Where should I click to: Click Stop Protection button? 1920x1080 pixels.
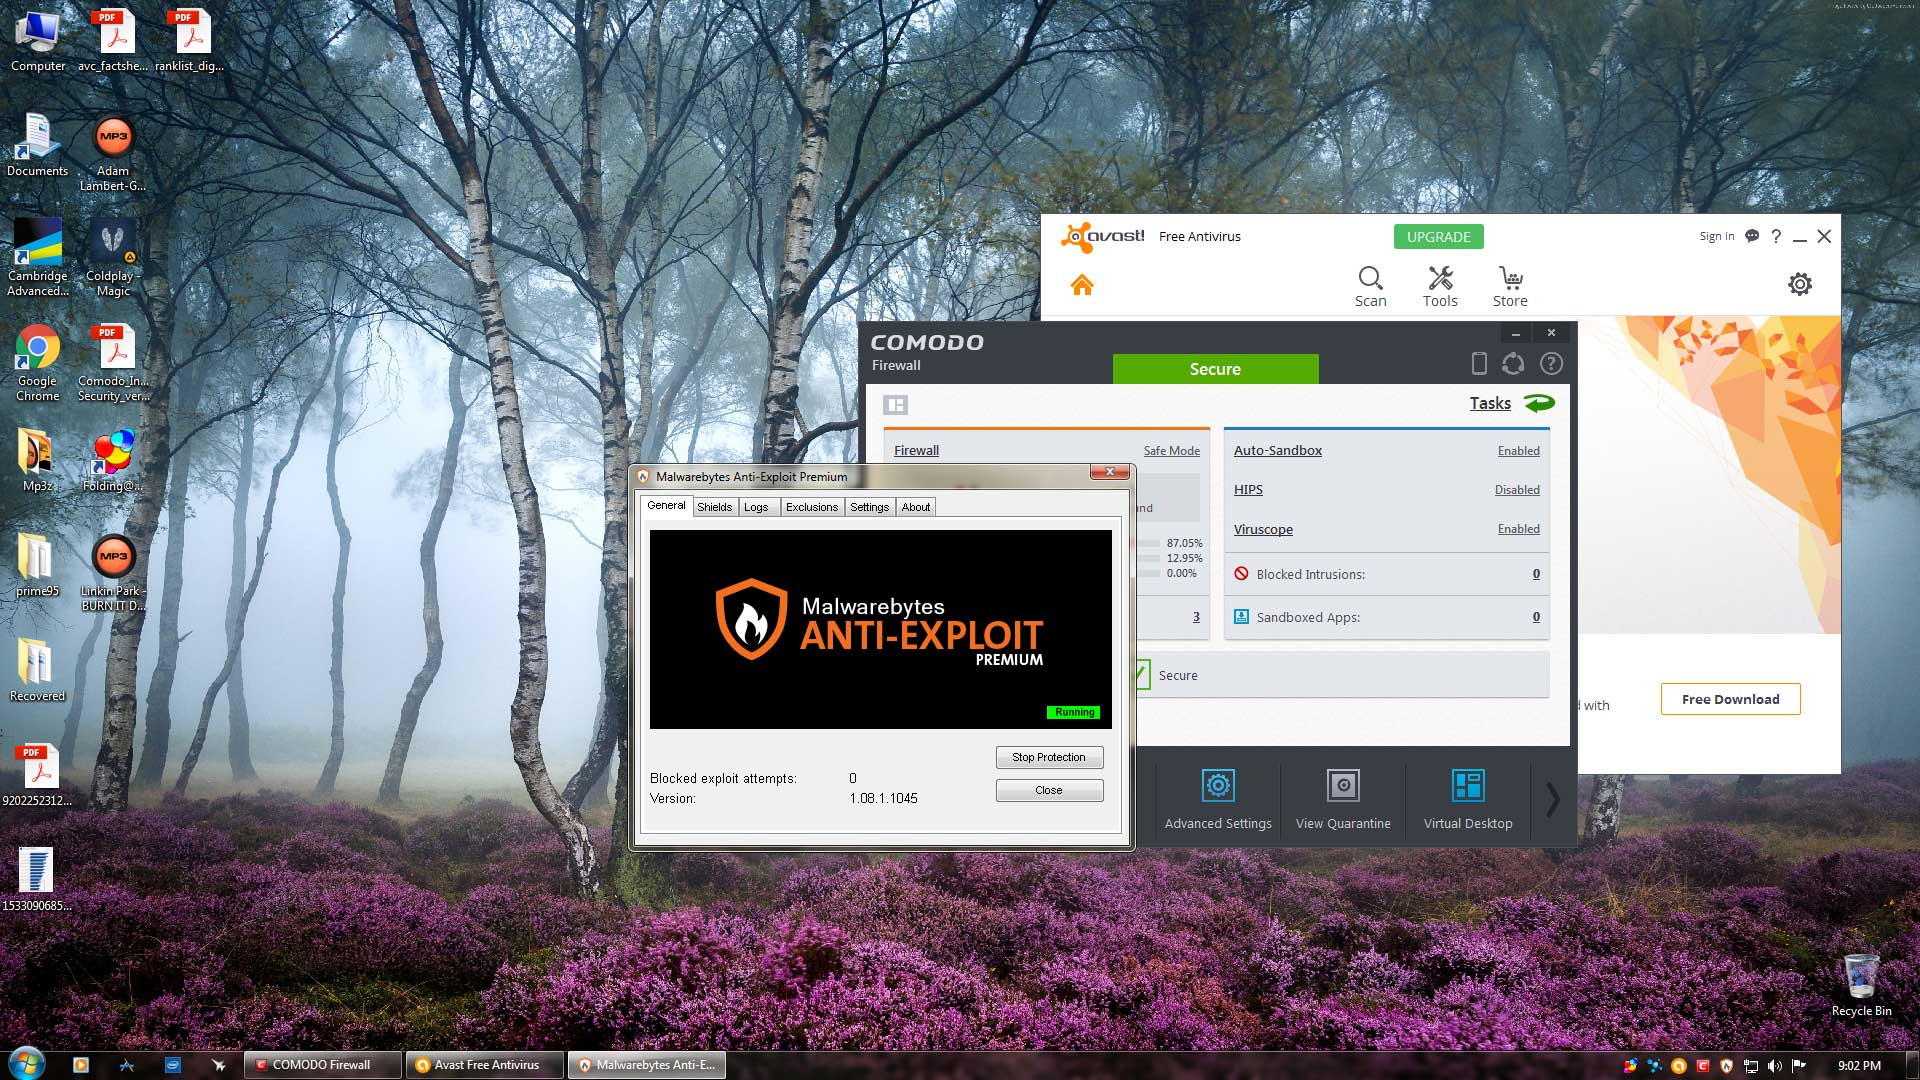pos(1048,757)
